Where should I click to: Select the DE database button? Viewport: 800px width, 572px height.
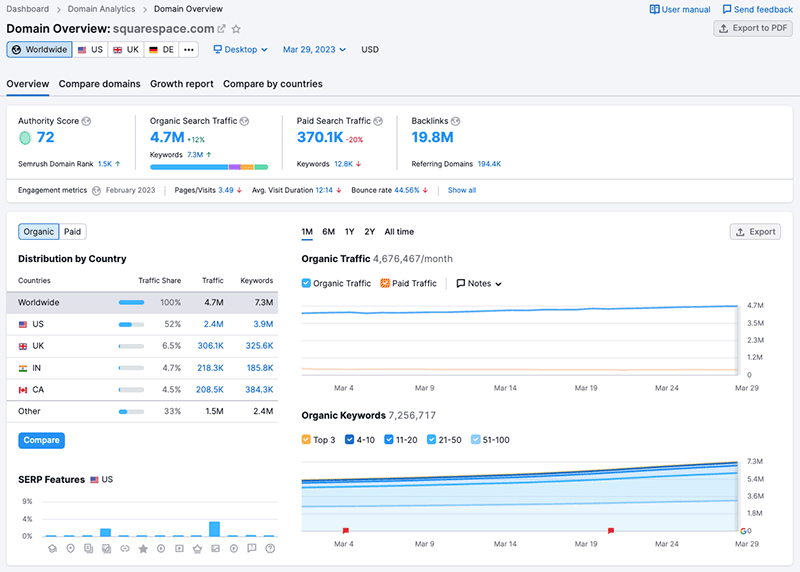pos(161,49)
